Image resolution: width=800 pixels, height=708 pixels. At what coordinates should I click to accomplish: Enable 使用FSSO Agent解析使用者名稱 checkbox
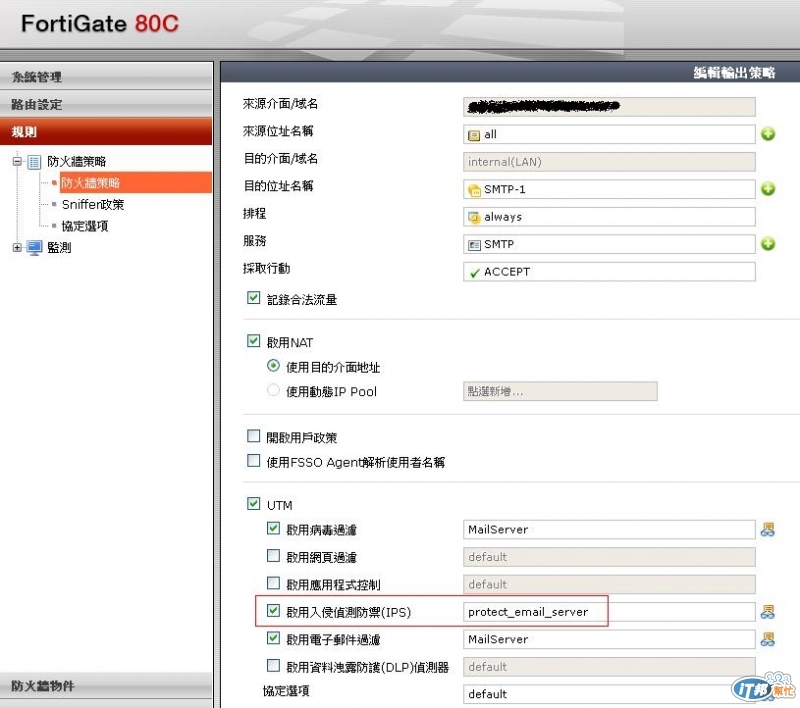[254, 461]
